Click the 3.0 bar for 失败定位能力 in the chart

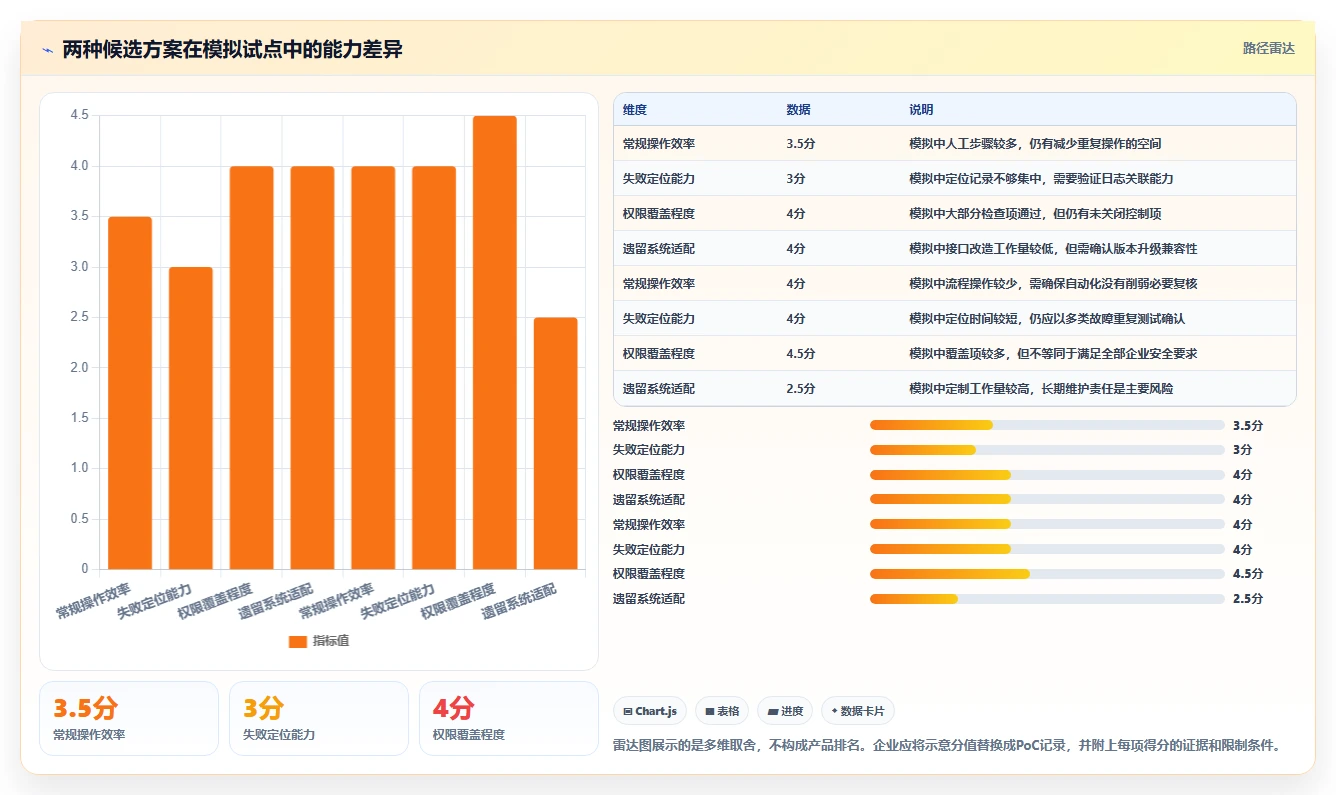pyautogui.click(x=191, y=418)
